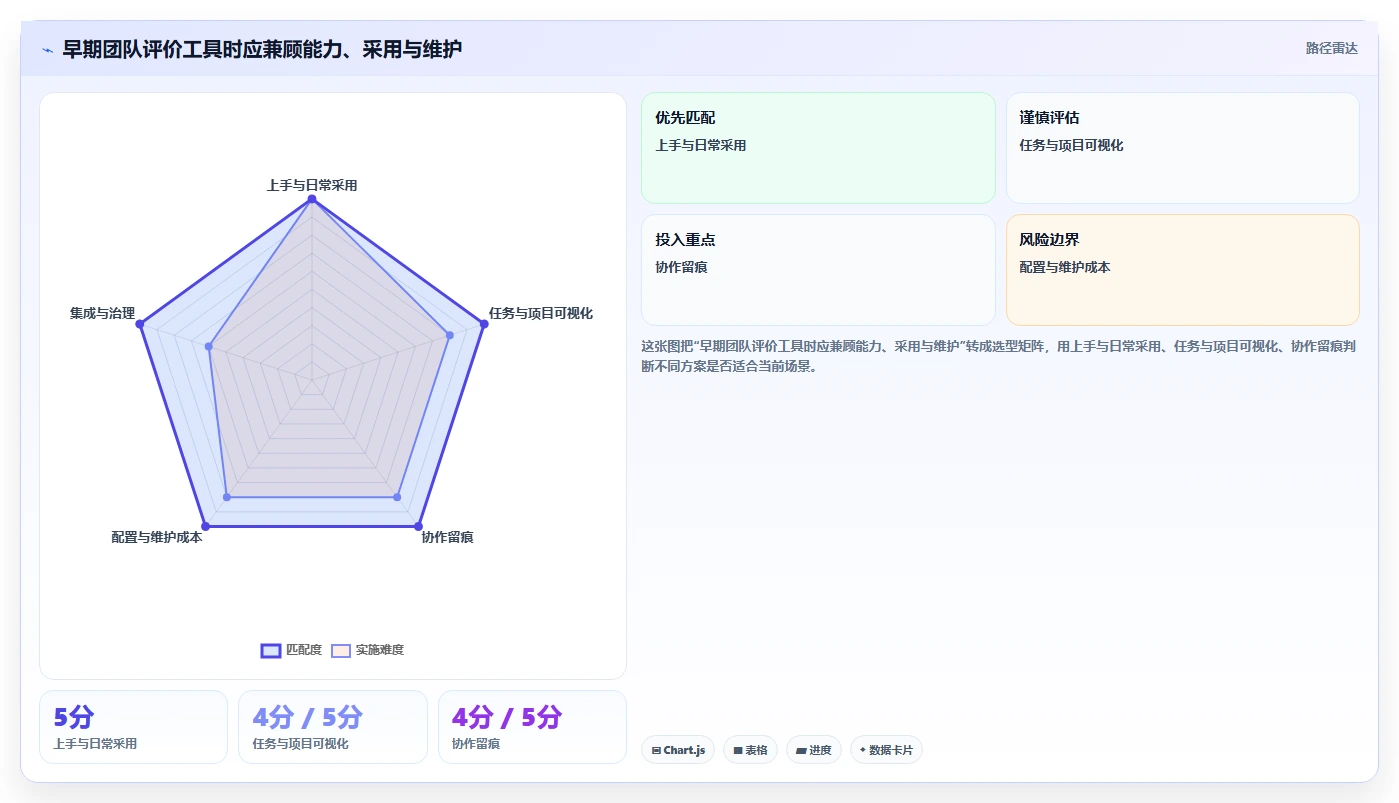Image resolution: width=1399 pixels, height=803 pixels.
Task: Select the Chart.js tag chip
Action: pos(678,750)
